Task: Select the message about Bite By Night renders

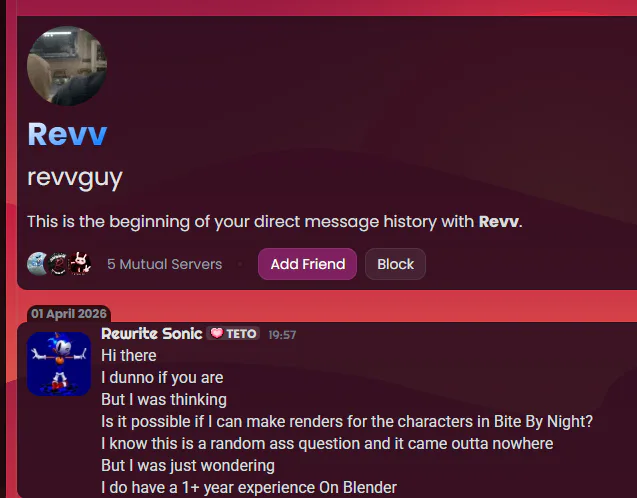Action: (347, 421)
